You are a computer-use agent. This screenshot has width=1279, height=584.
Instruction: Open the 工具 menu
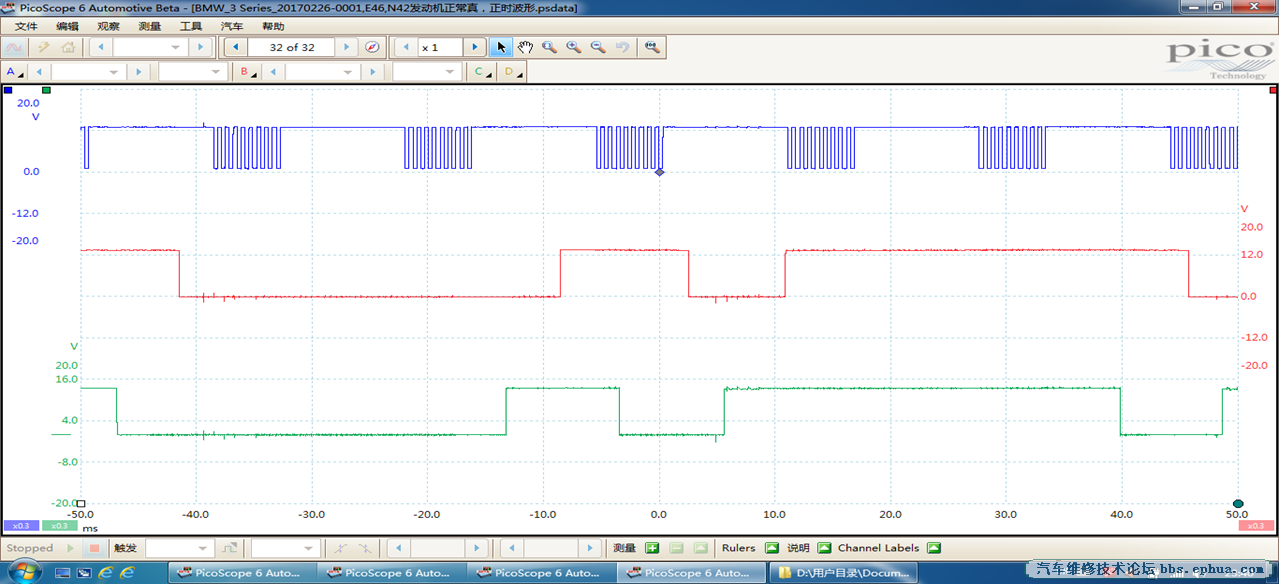click(x=190, y=26)
